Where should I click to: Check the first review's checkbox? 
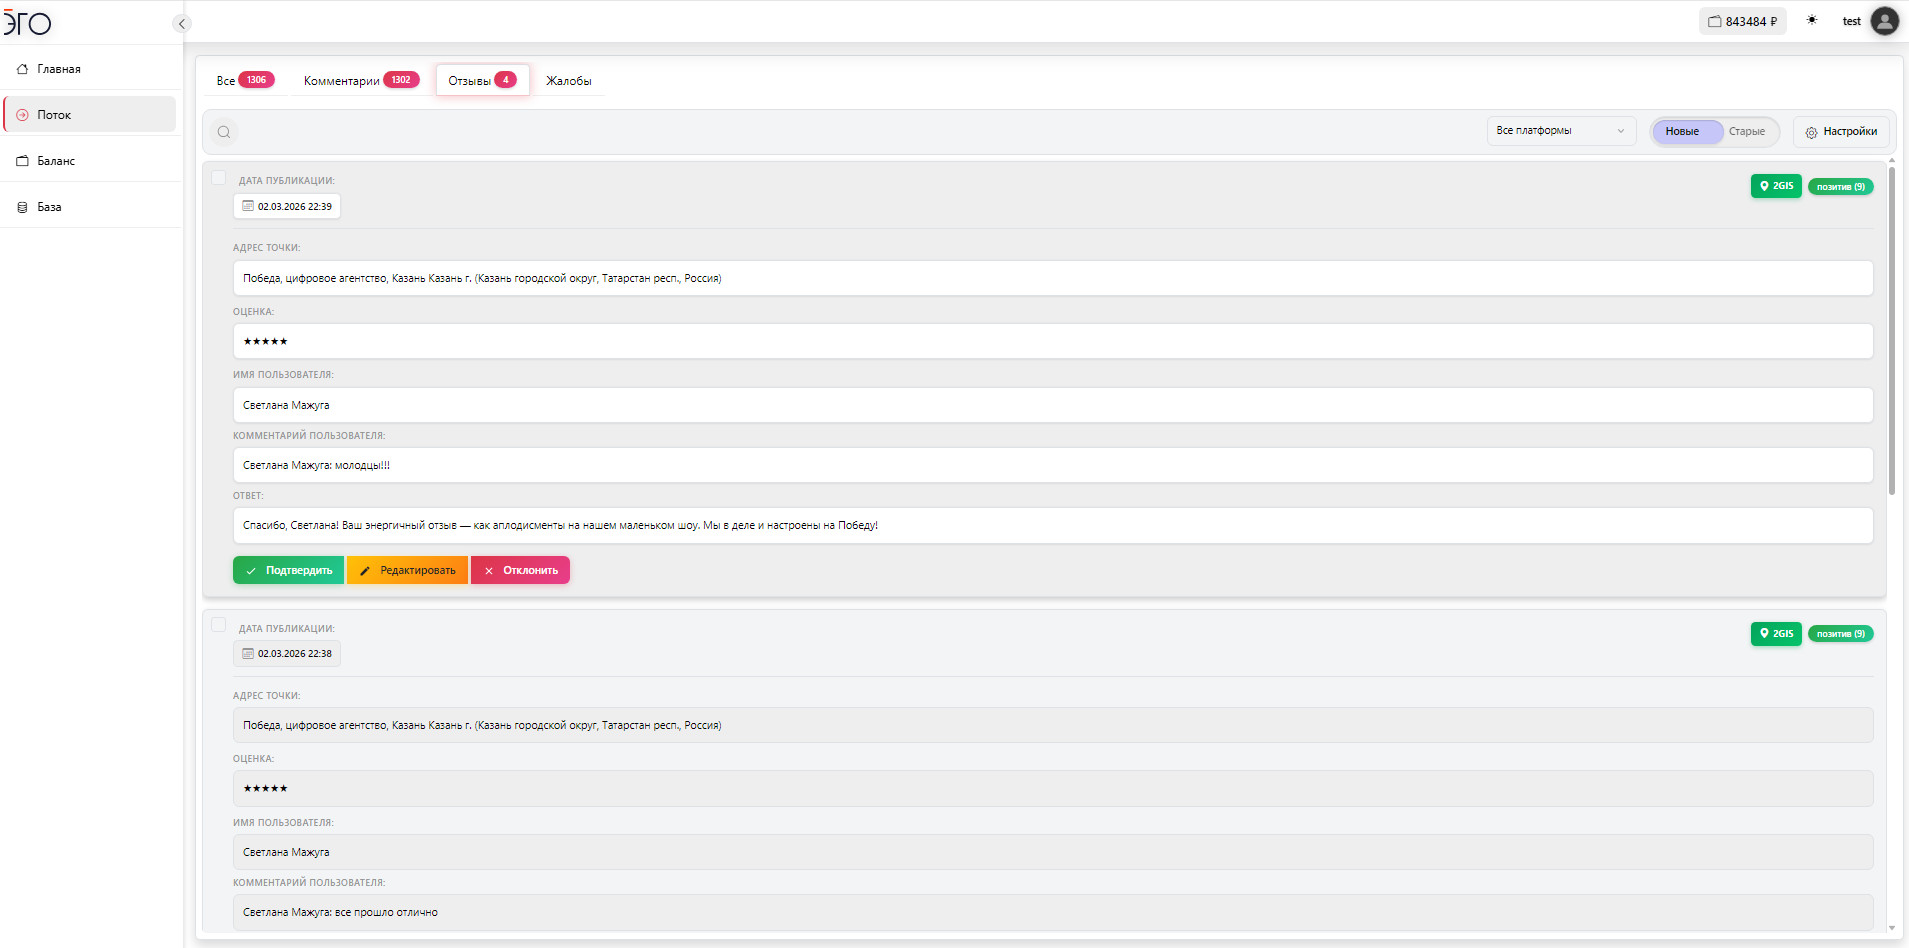218,178
